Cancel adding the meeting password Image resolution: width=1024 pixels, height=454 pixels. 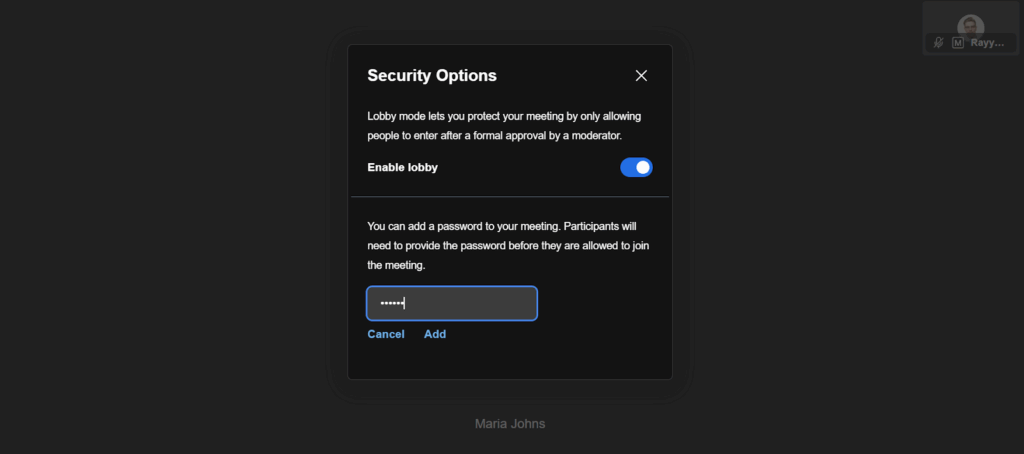386,334
